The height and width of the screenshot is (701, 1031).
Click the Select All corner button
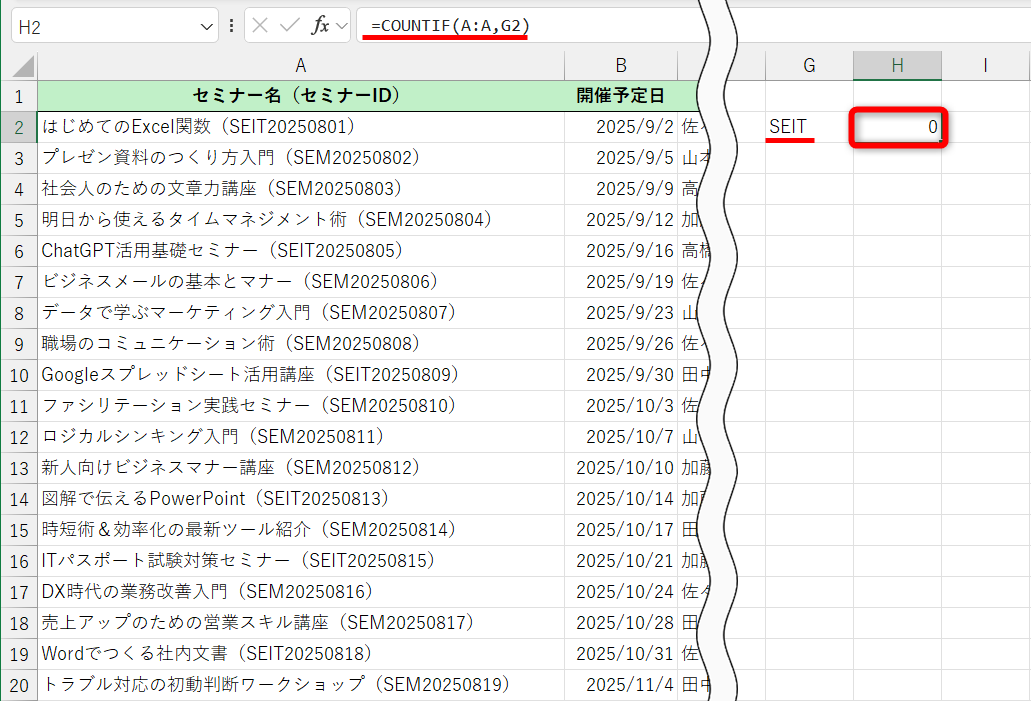[21, 64]
